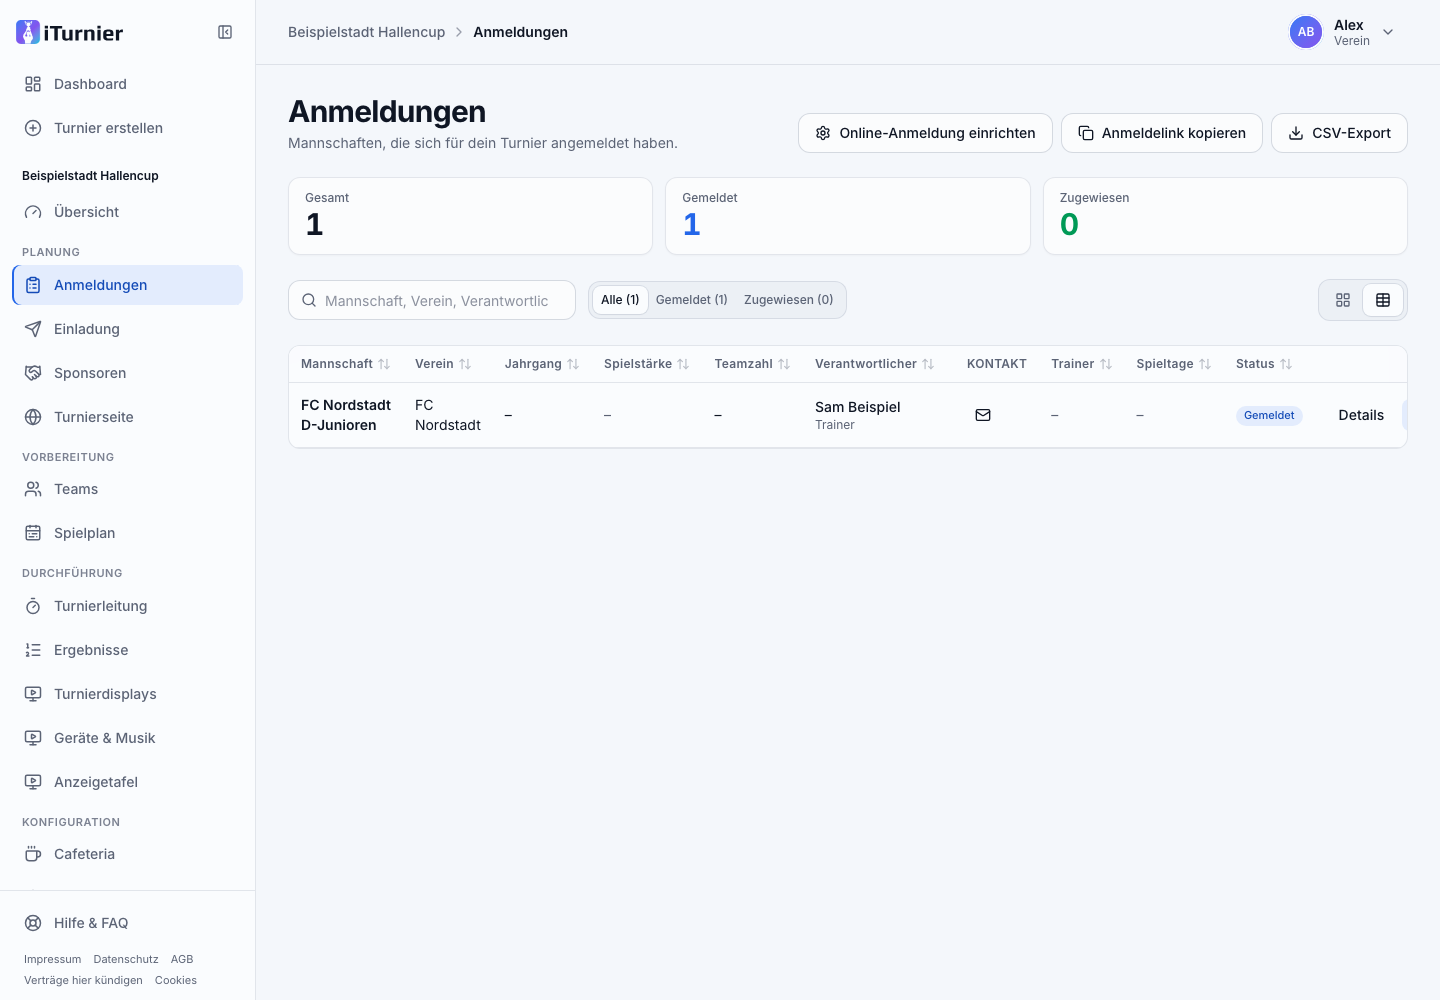Image resolution: width=1440 pixels, height=1000 pixels.
Task: Sort table by Jahrgang column
Action: coord(542,364)
